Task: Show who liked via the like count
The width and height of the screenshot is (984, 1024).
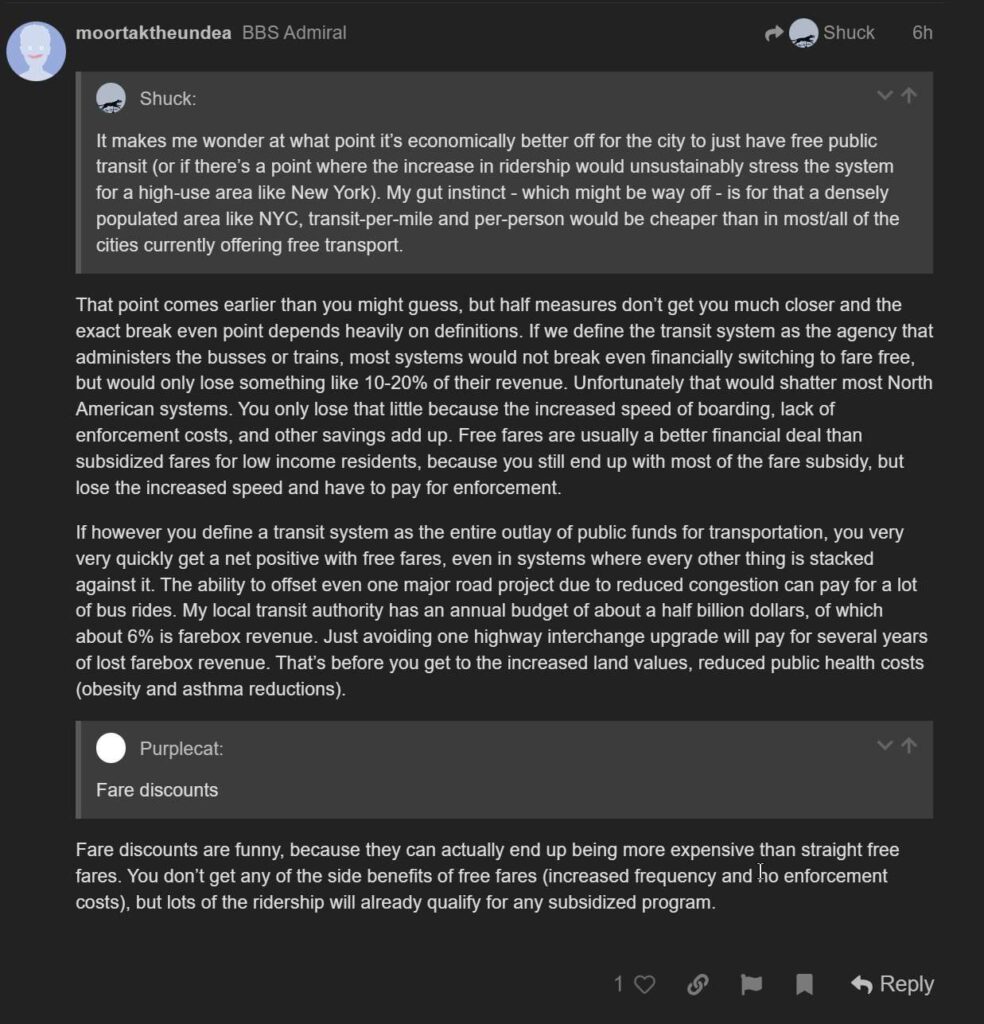Action: [x=618, y=985]
